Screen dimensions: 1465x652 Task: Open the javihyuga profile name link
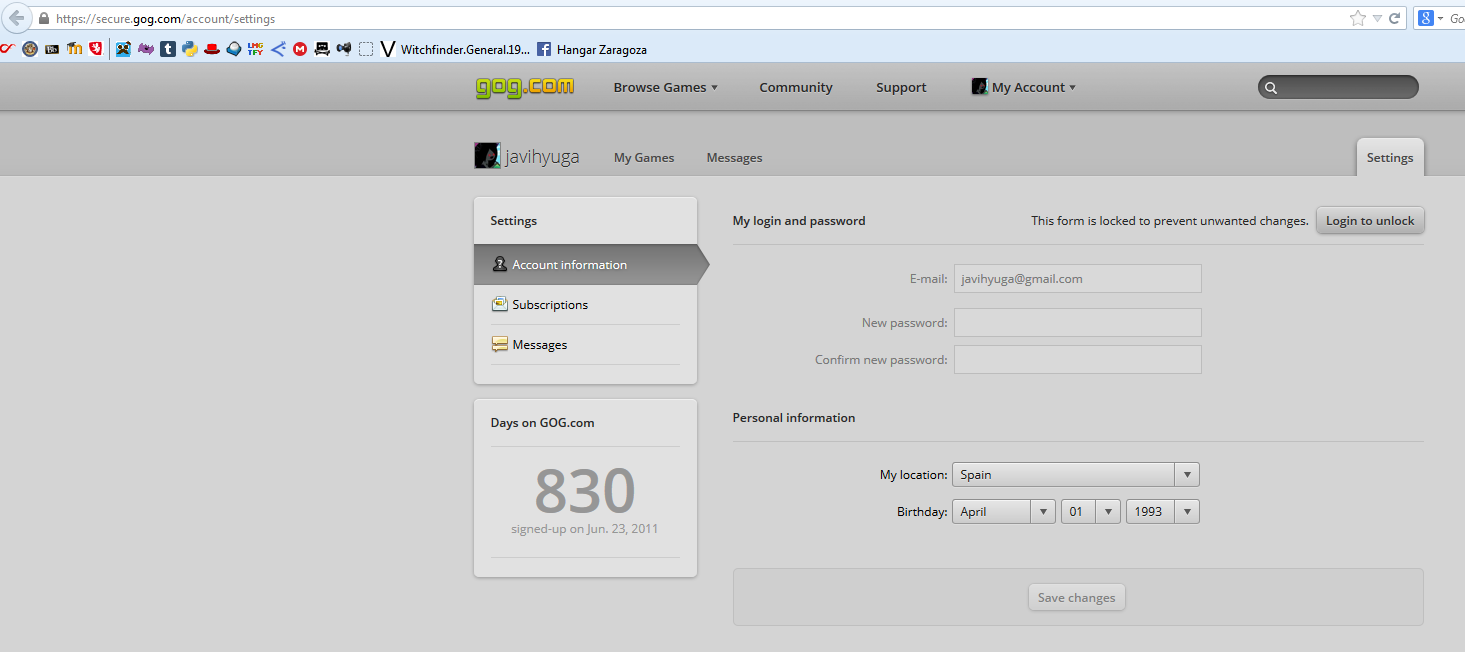coord(542,157)
